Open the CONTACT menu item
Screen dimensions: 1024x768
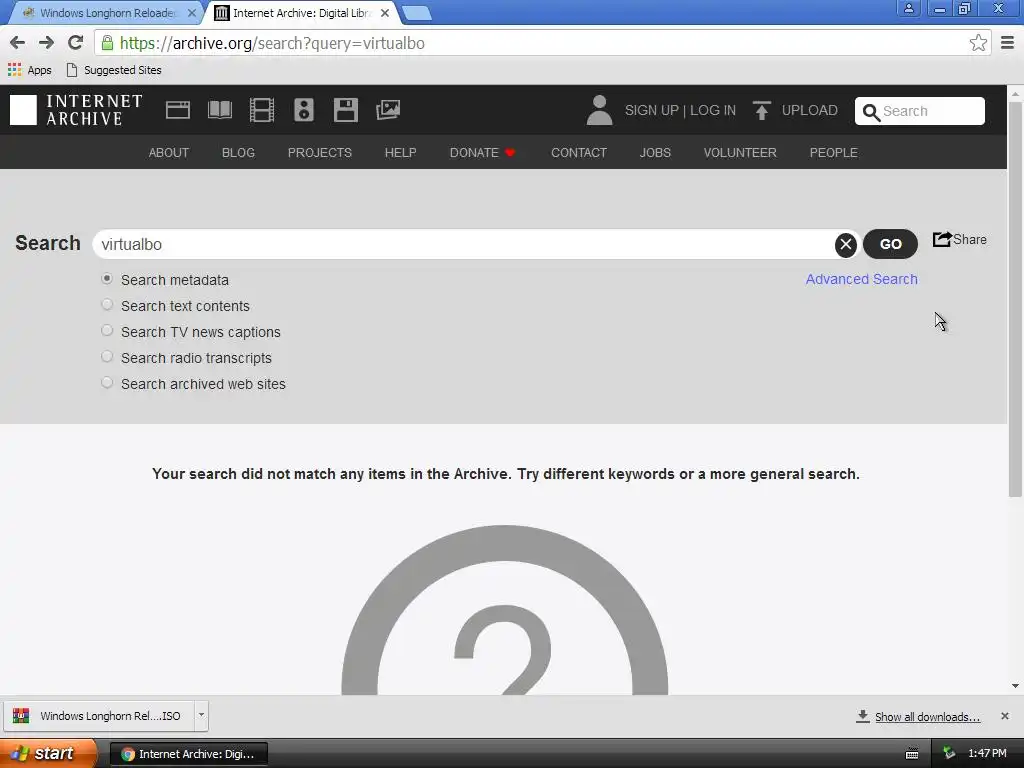click(x=579, y=153)
